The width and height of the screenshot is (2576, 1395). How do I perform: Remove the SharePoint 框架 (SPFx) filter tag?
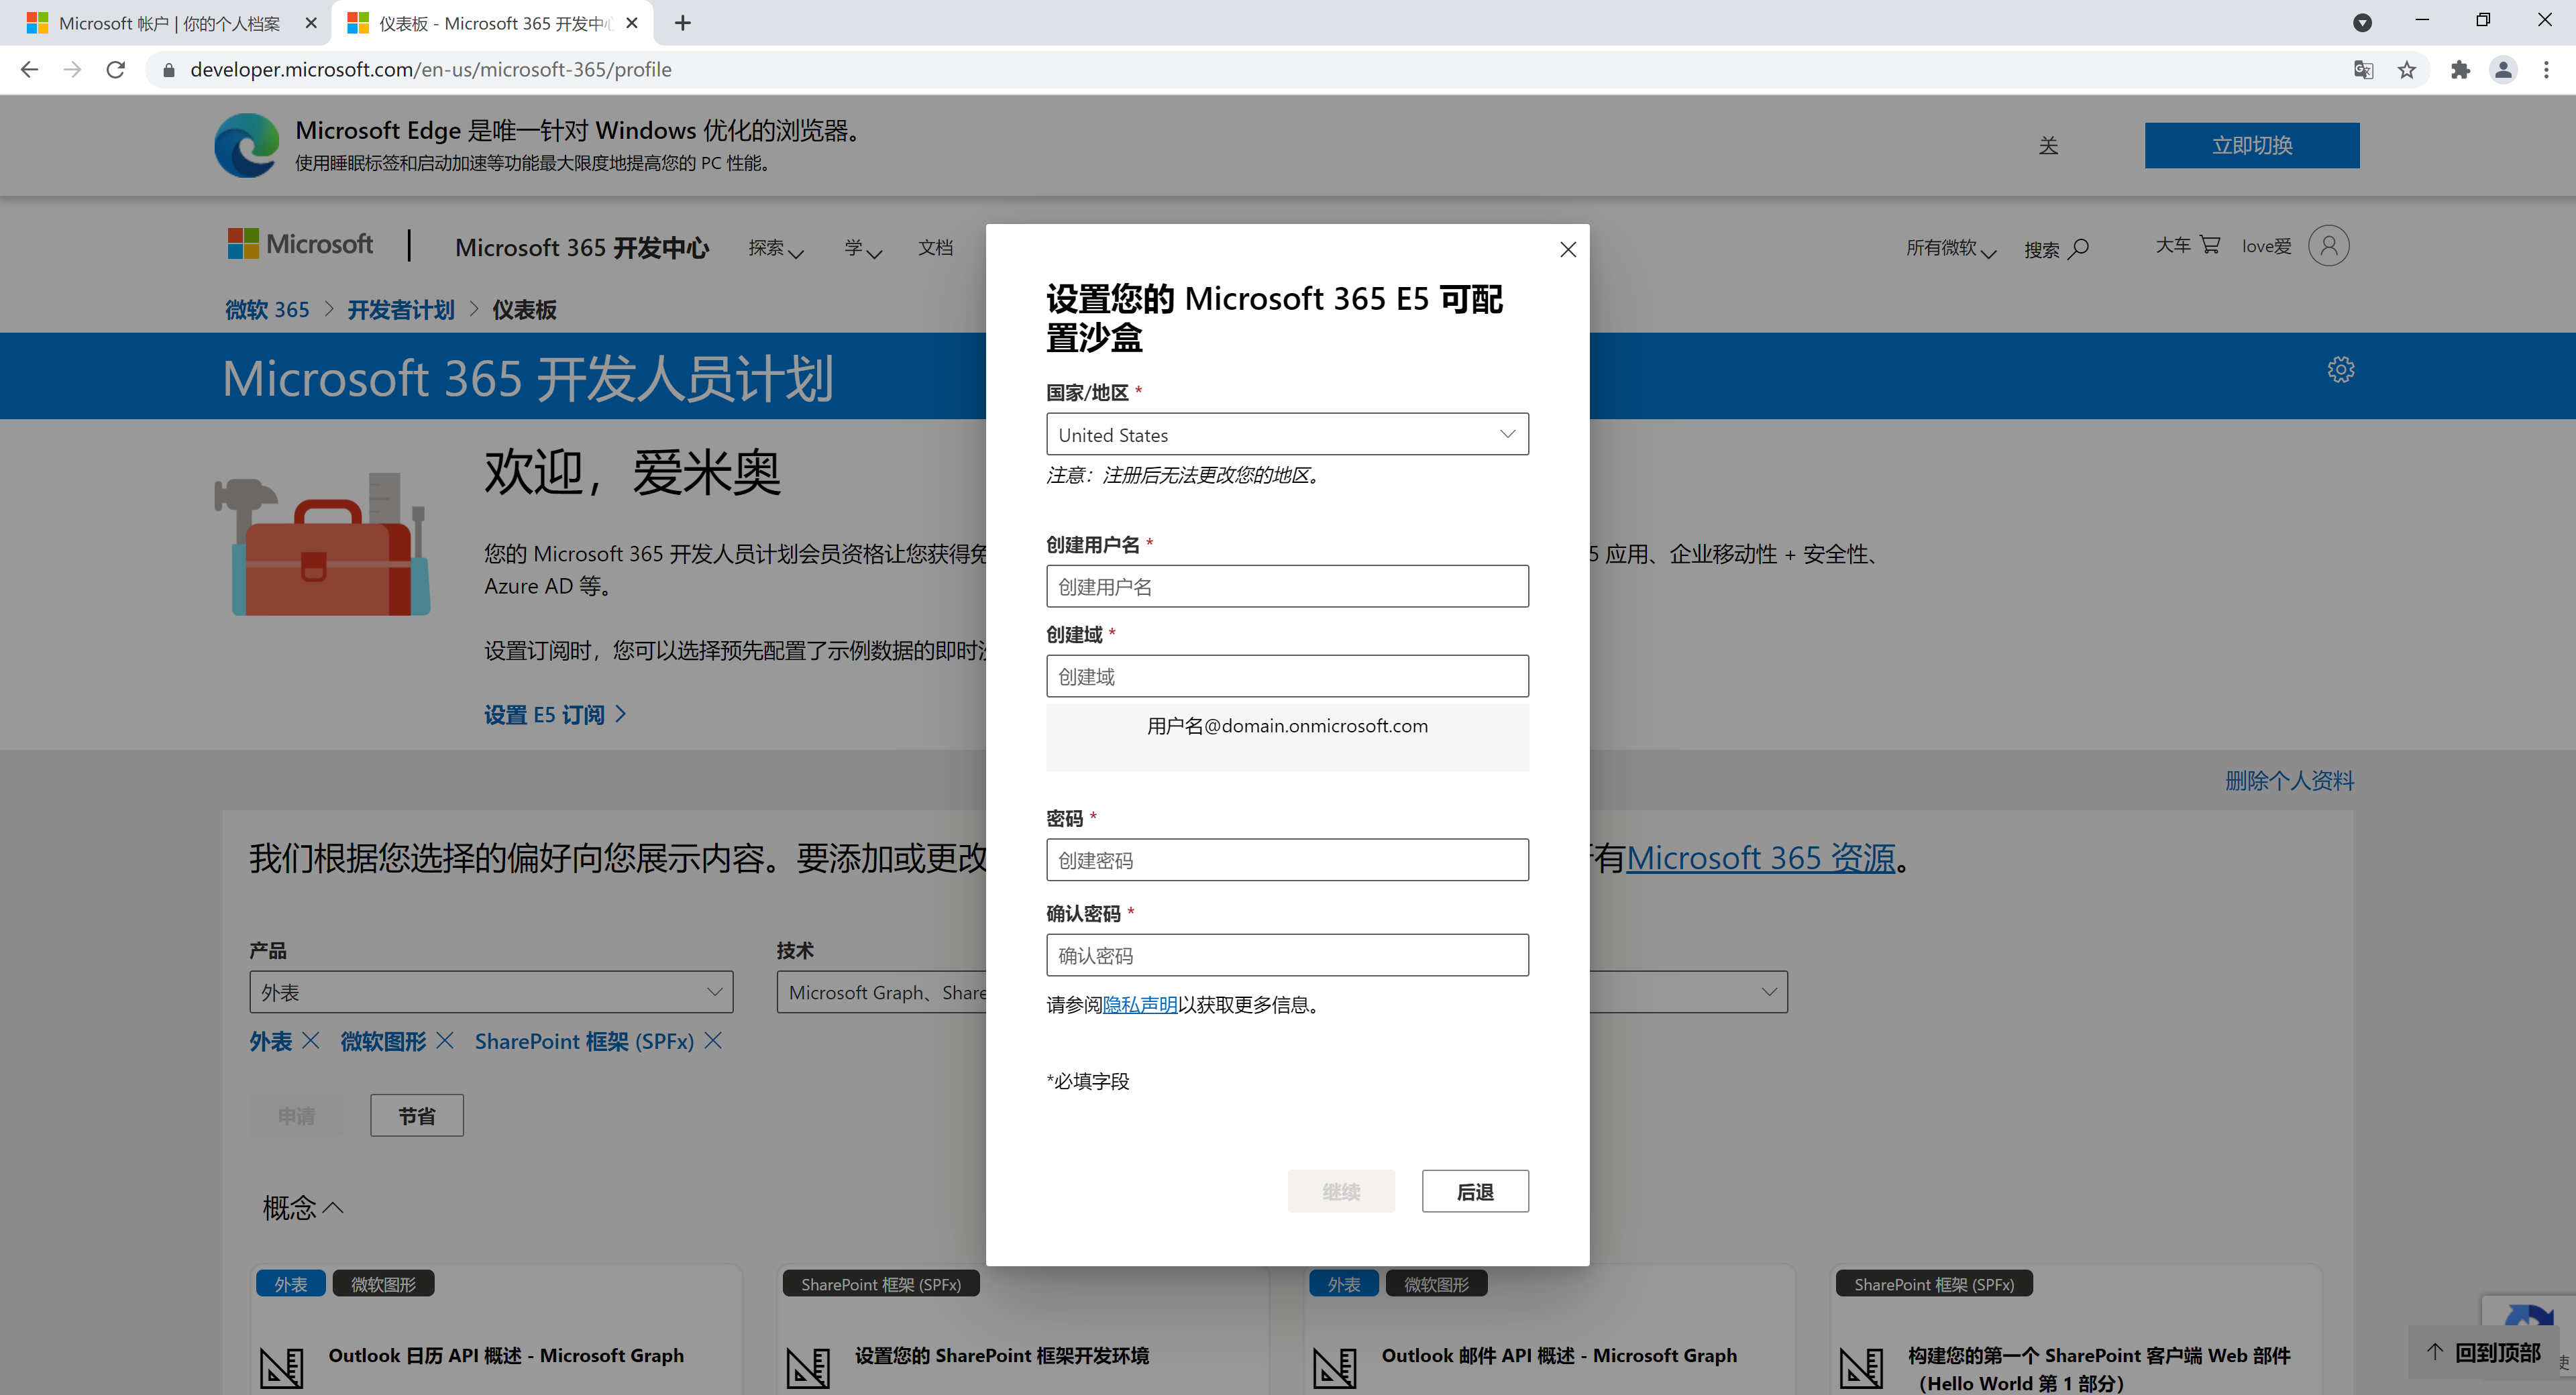pos(713,1041)
